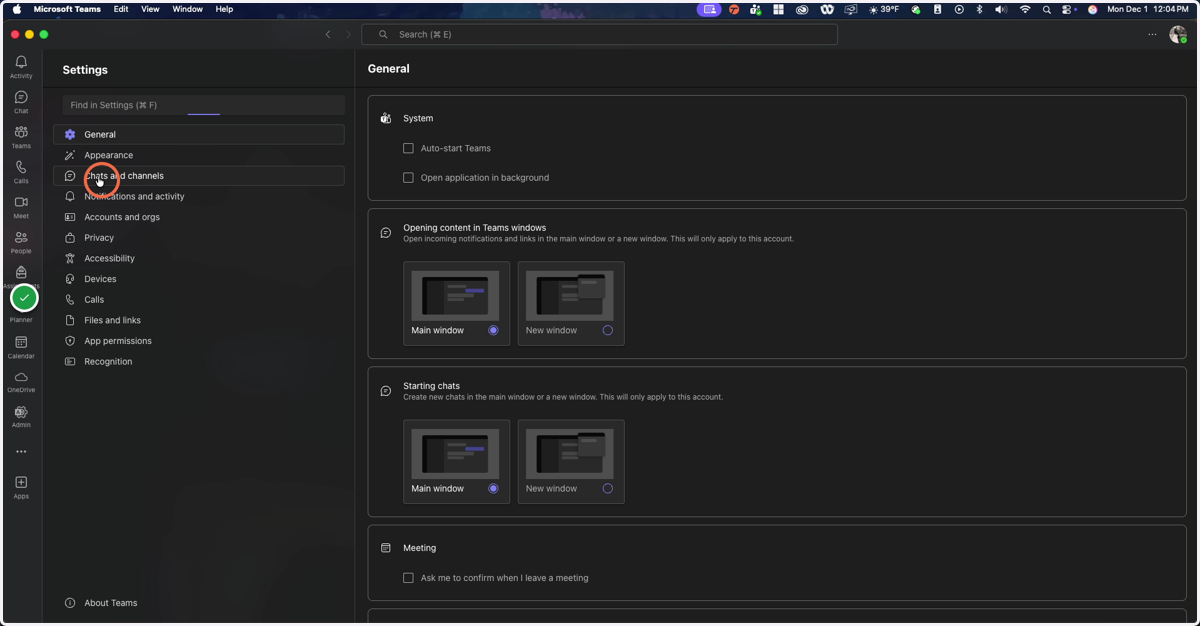Click the Find in Settings field

[204, 105]
